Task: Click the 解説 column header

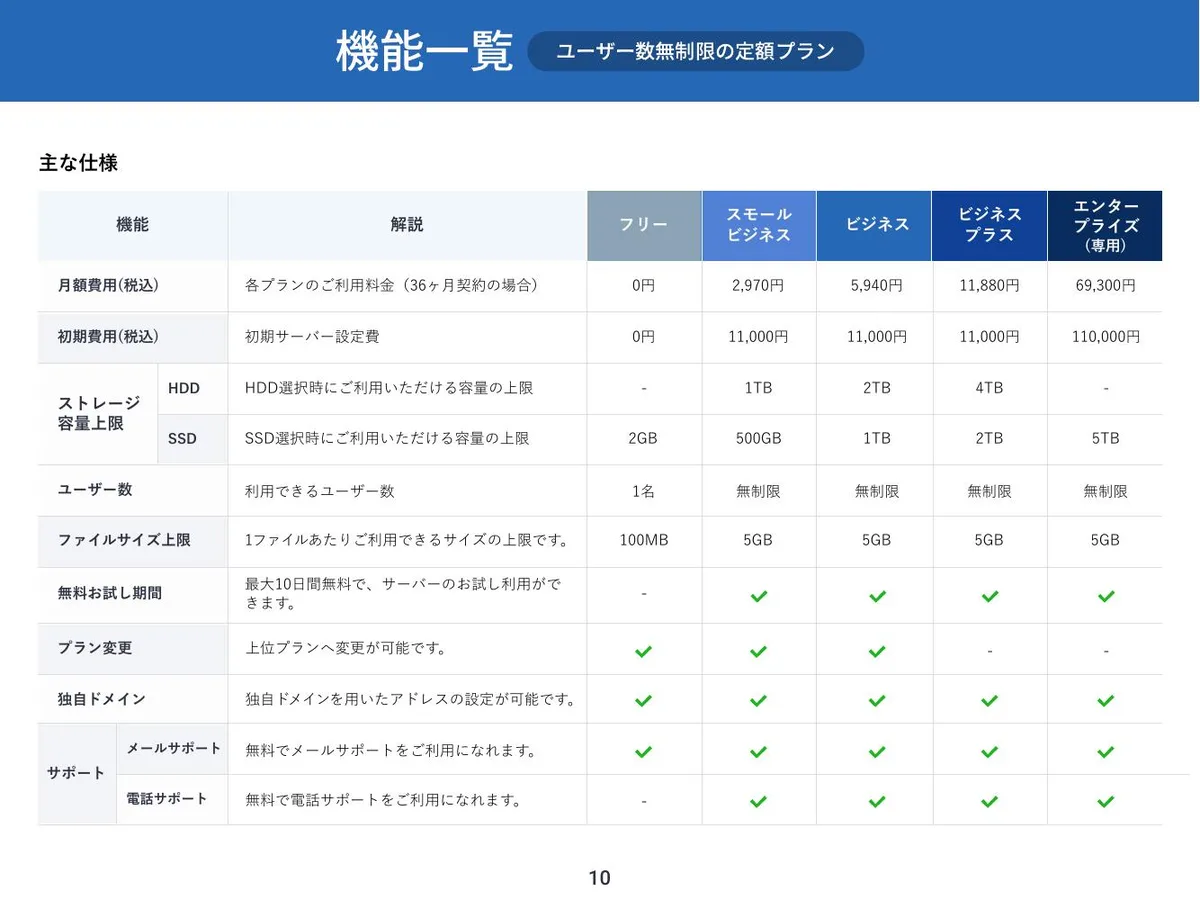Action: click(x=407, y=225)
